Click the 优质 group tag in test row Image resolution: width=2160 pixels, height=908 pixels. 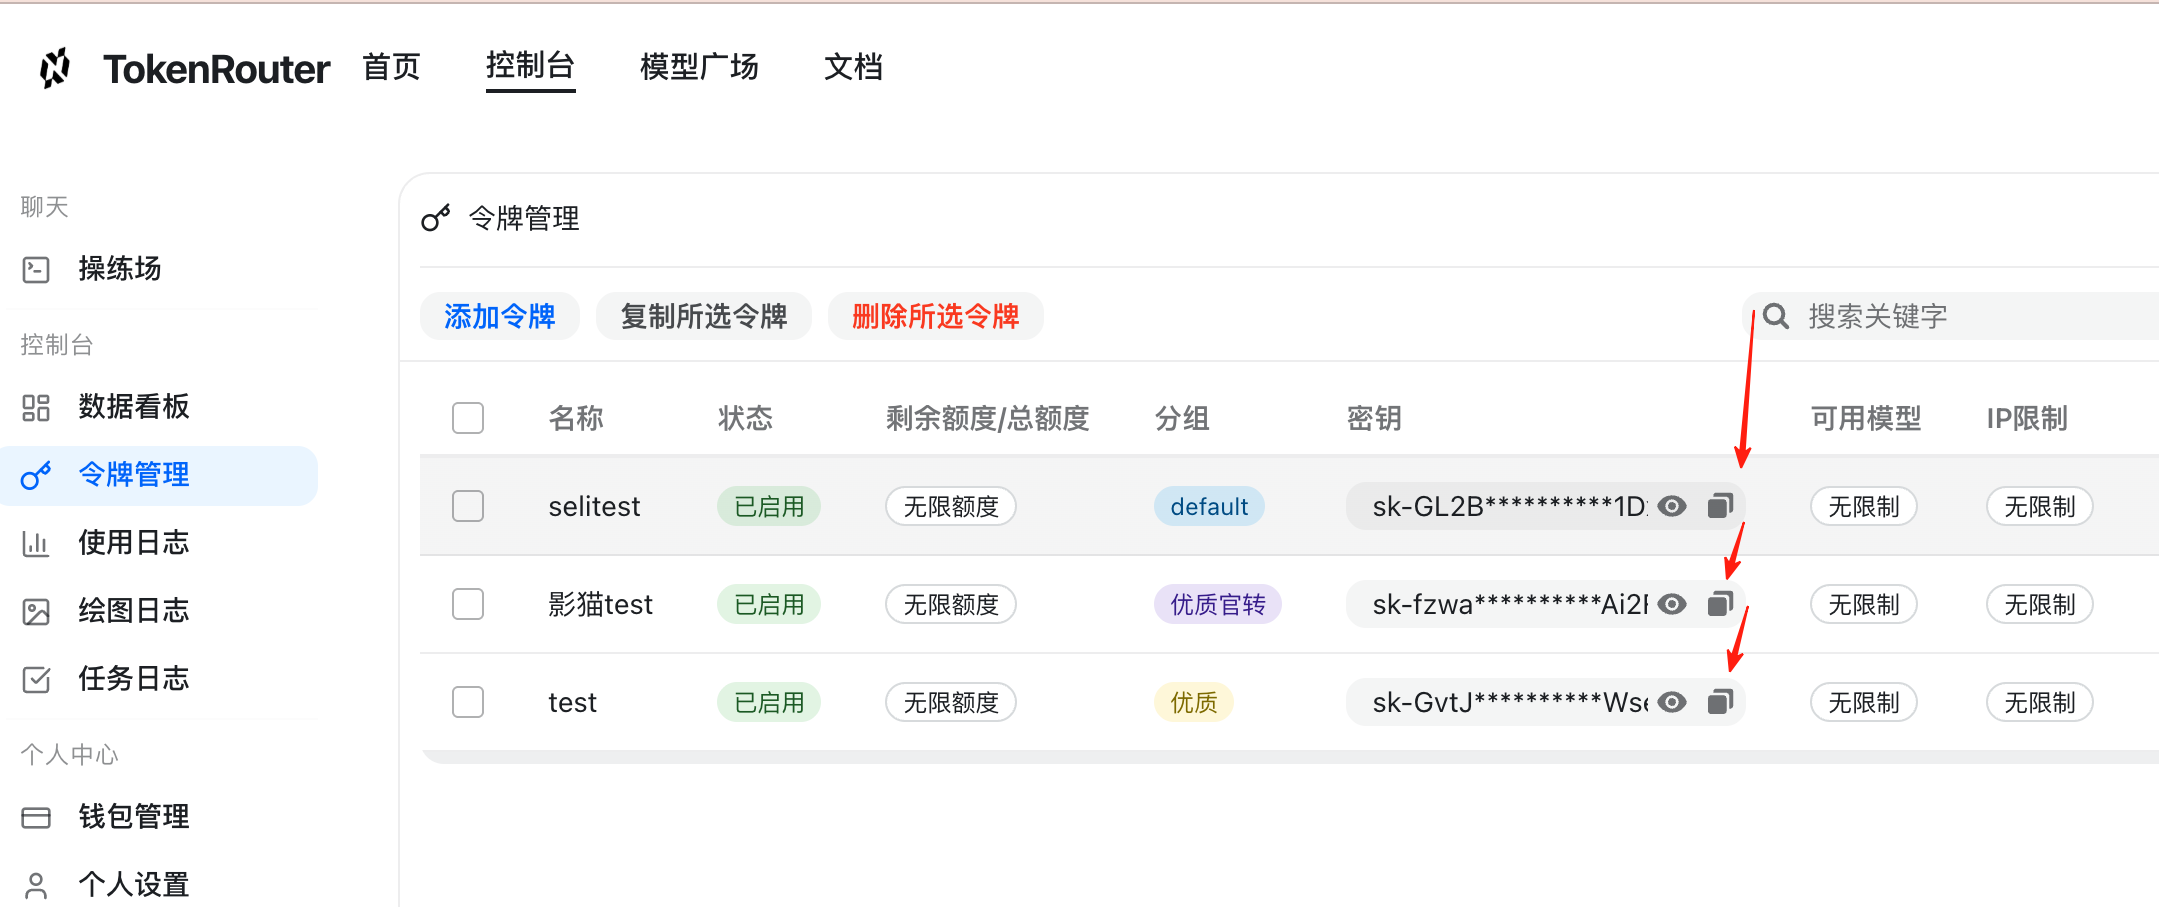click(x=1194, y=702)
